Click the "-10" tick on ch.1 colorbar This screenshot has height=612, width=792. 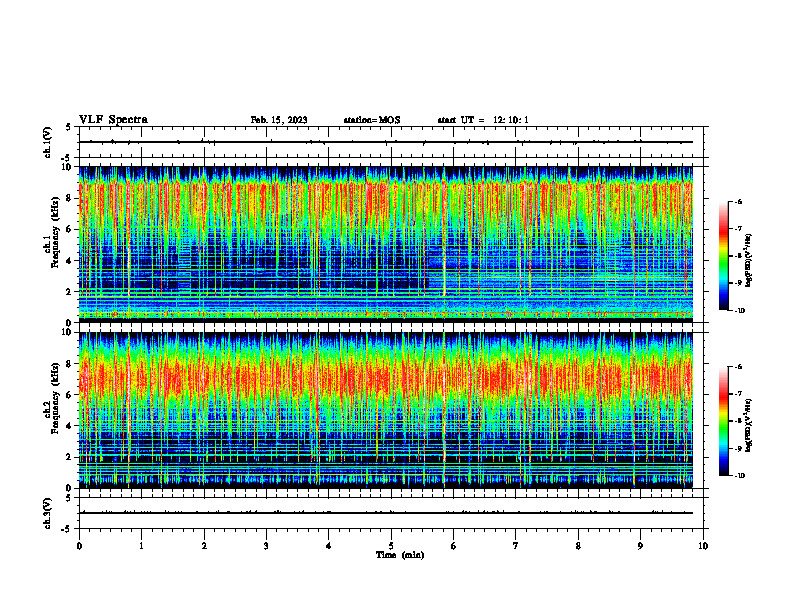[739, 311]
